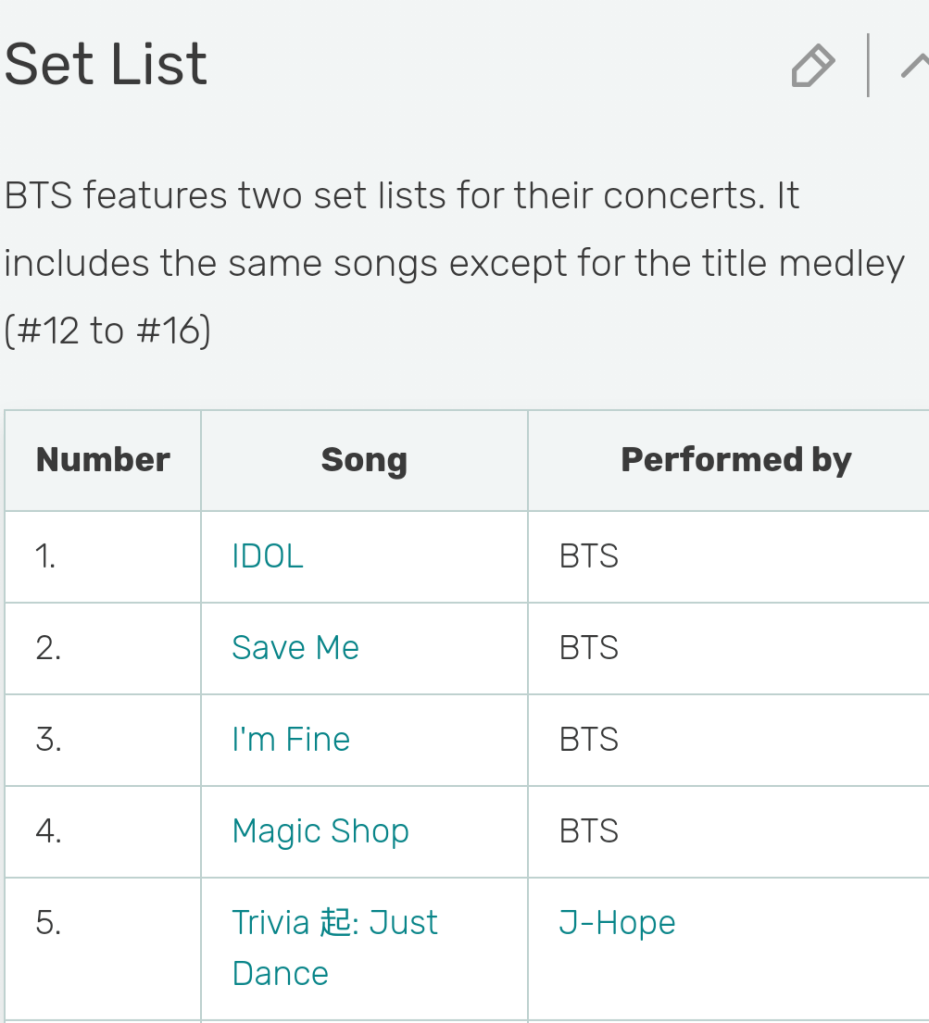Click the number 5. cell in the table

click(x=48, y=922)
